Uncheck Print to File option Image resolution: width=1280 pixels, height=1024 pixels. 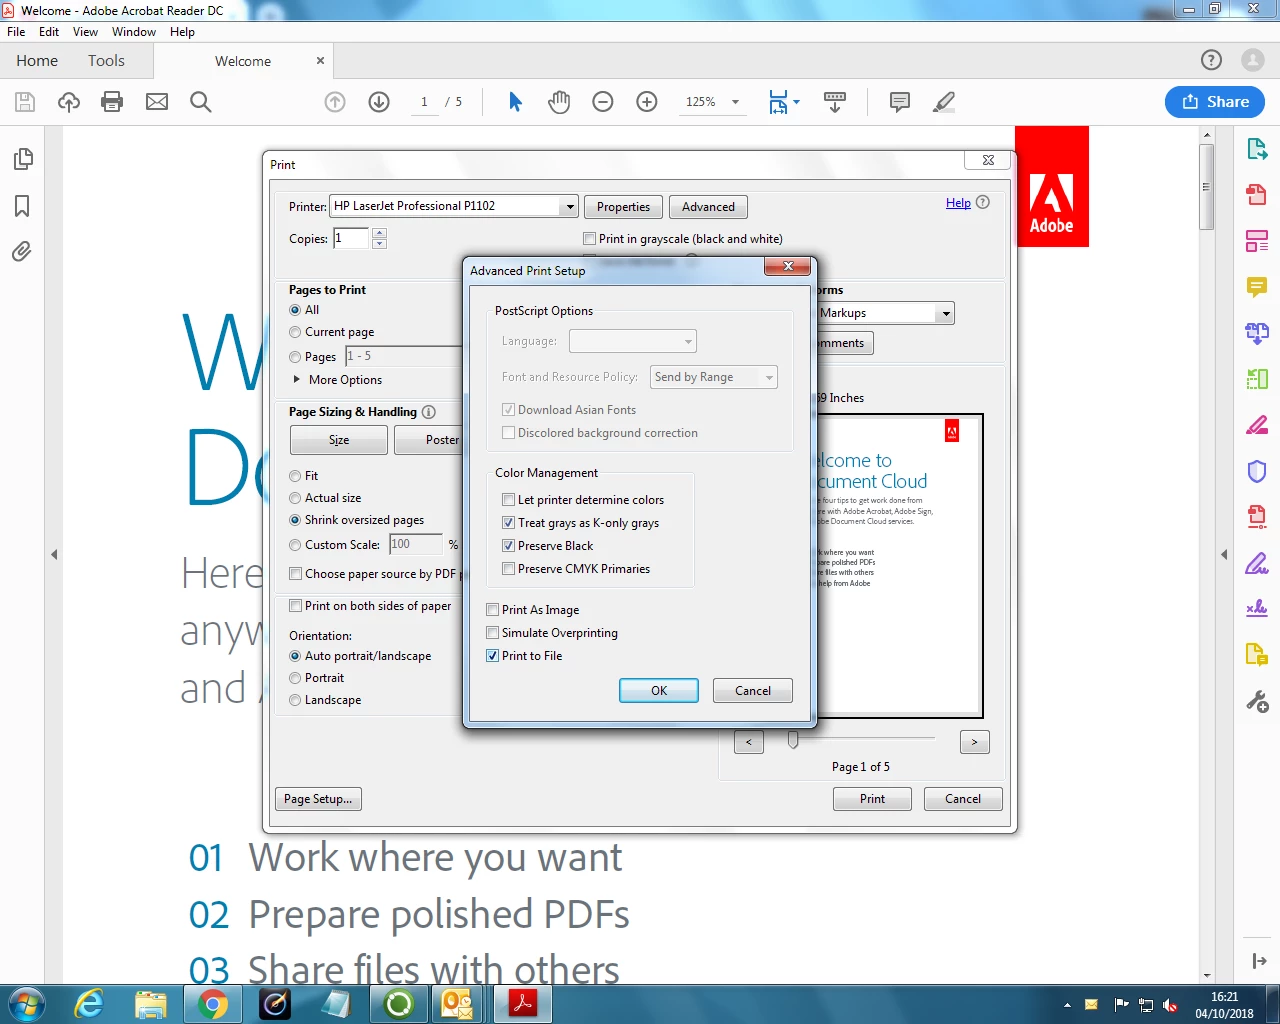click(x=493, y=656)
